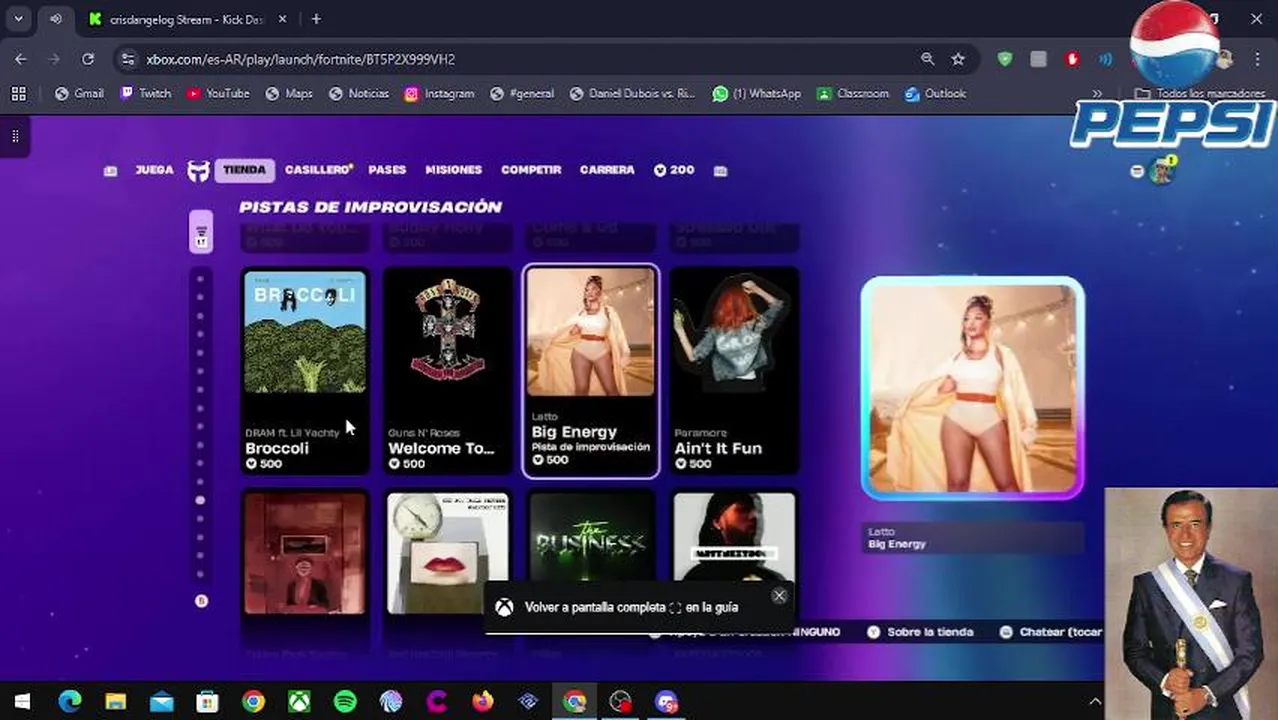
Task: Open the #general bookmark
Action: pos(522,93)
